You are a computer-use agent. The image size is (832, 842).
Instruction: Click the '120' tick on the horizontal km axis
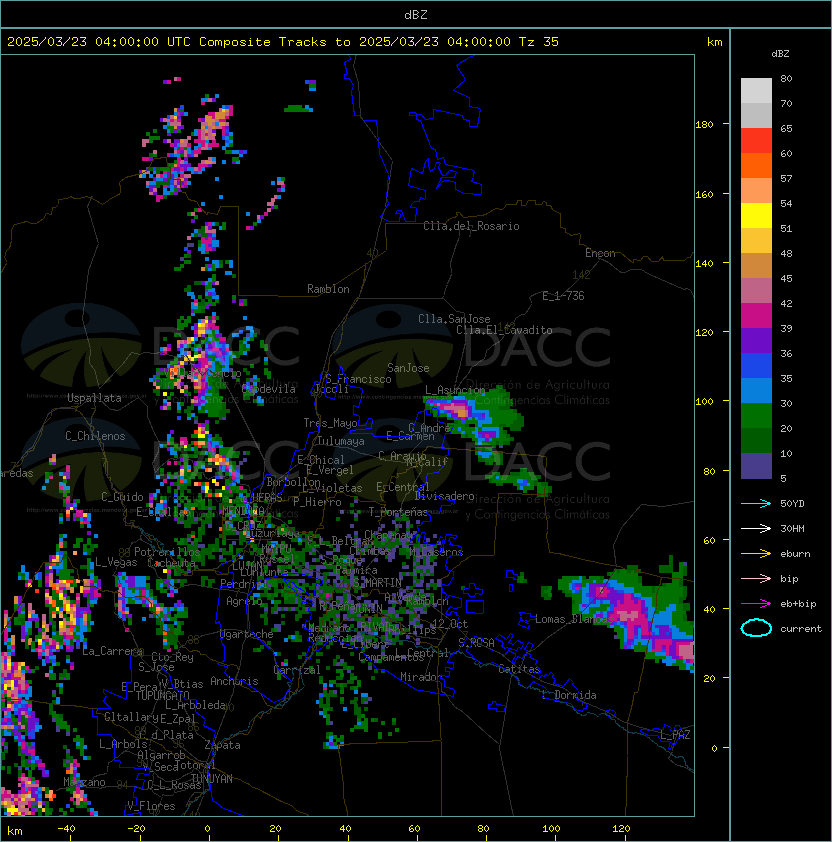[x=621, y=829]
